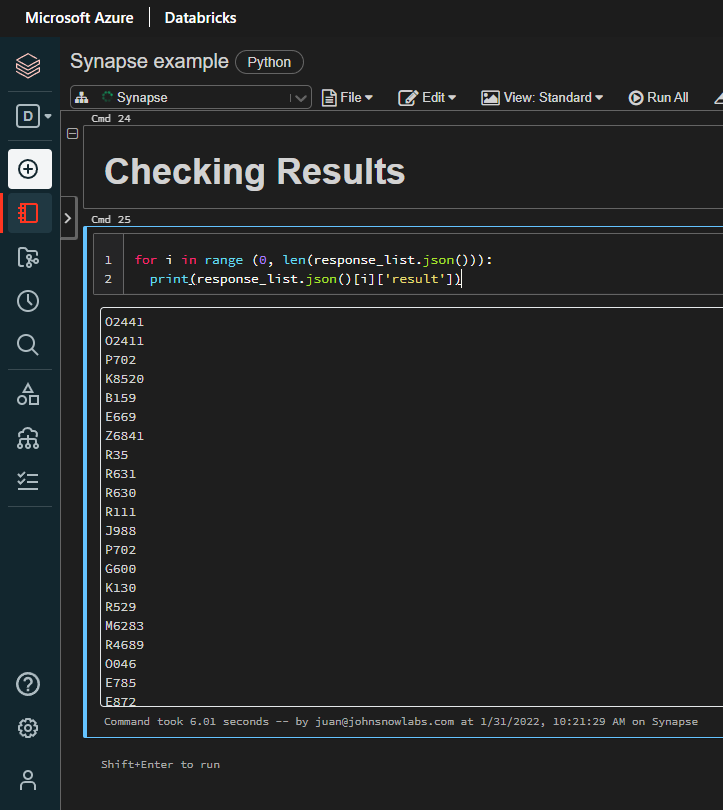Click Run All button
This screenshot has width=723, height=810.
(x=658, y=98)
